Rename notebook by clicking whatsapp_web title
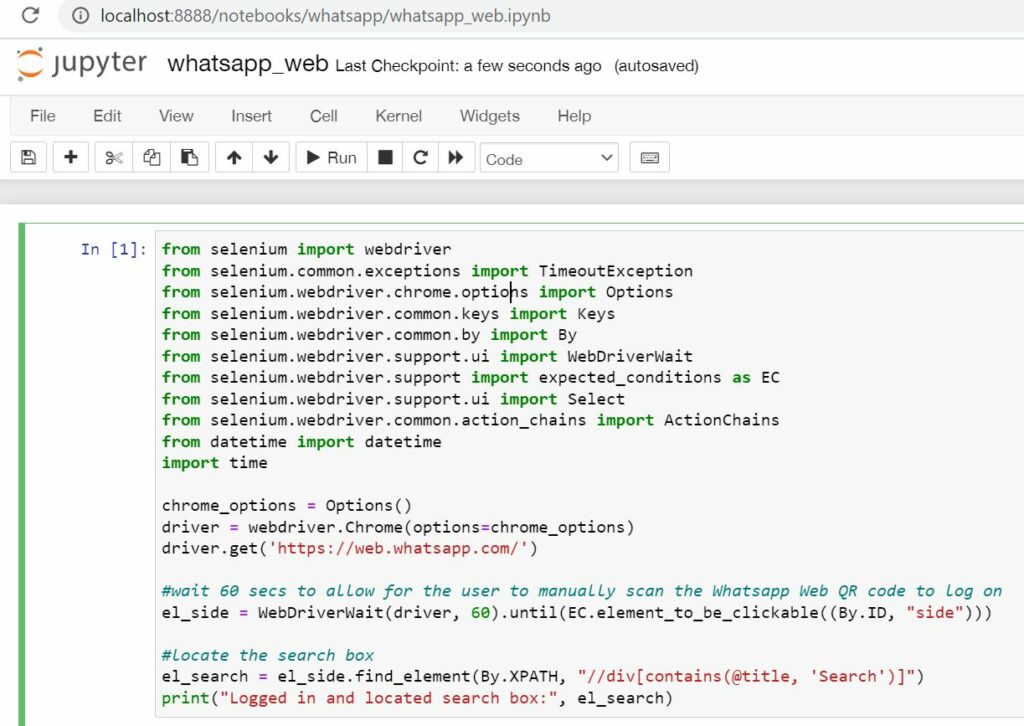 (248, 64)
